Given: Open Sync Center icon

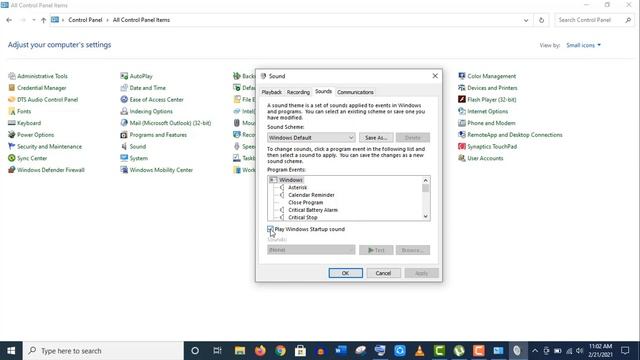Looking at the screenshot, I should 12,158.
